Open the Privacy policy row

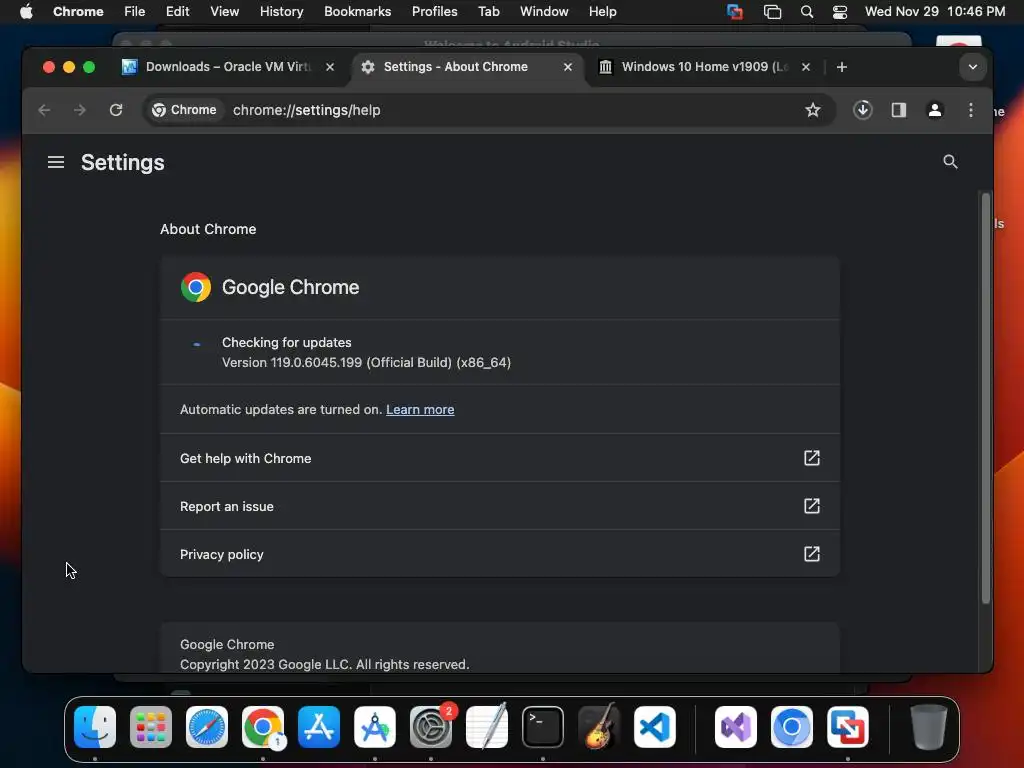[500, 554]
